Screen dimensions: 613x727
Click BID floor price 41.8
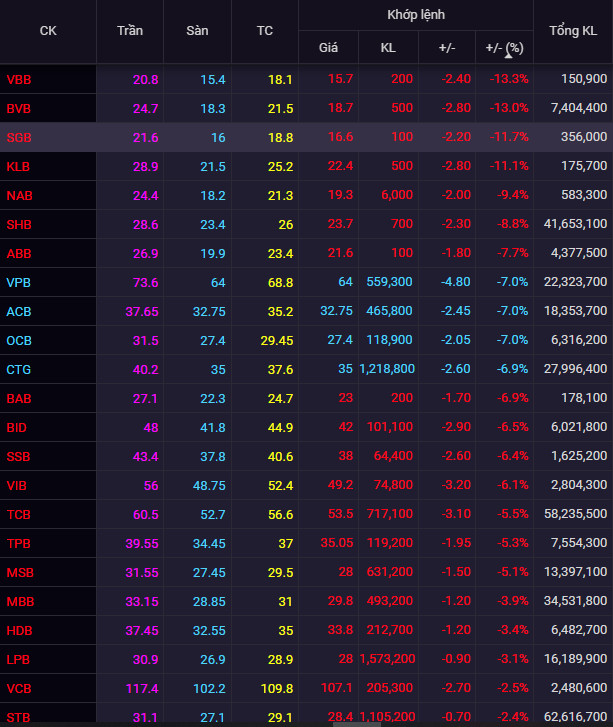click(213, 427)
